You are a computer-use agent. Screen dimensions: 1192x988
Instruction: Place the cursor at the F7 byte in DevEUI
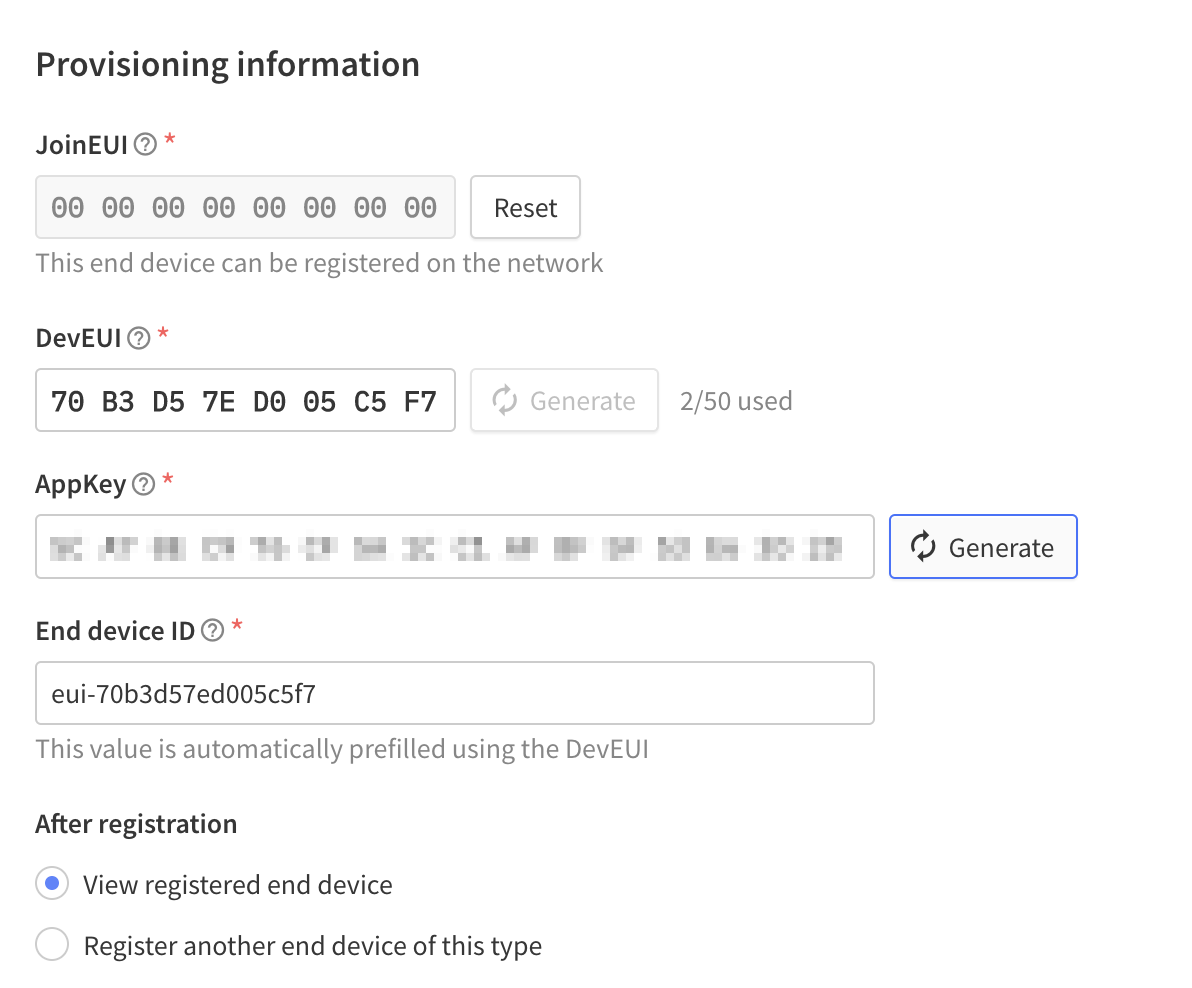tap(420, 401)
